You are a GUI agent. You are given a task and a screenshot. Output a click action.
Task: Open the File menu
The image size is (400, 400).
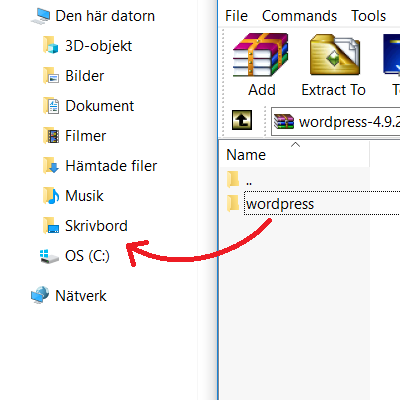pyautogui.click(x=236, y=16)
